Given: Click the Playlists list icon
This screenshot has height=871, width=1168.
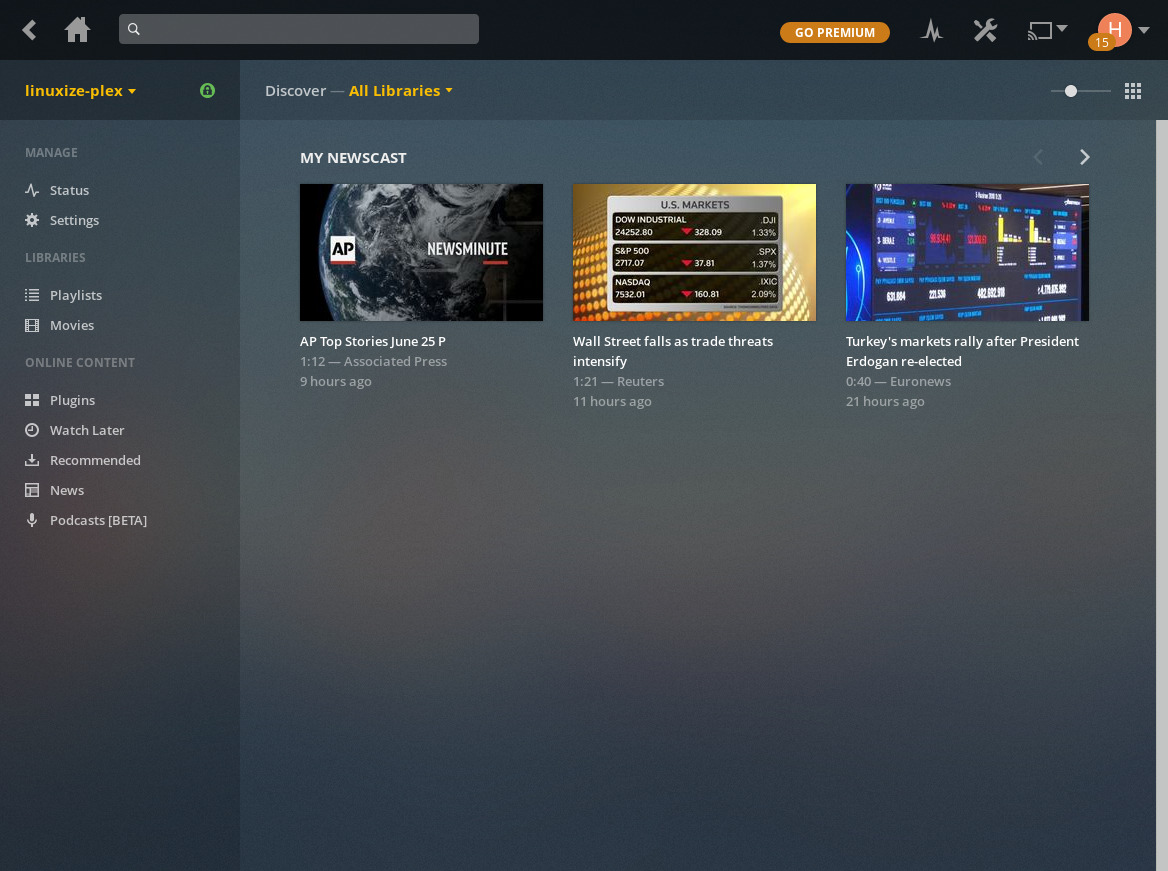Looking at the screenshot, I should coord(32,295).
